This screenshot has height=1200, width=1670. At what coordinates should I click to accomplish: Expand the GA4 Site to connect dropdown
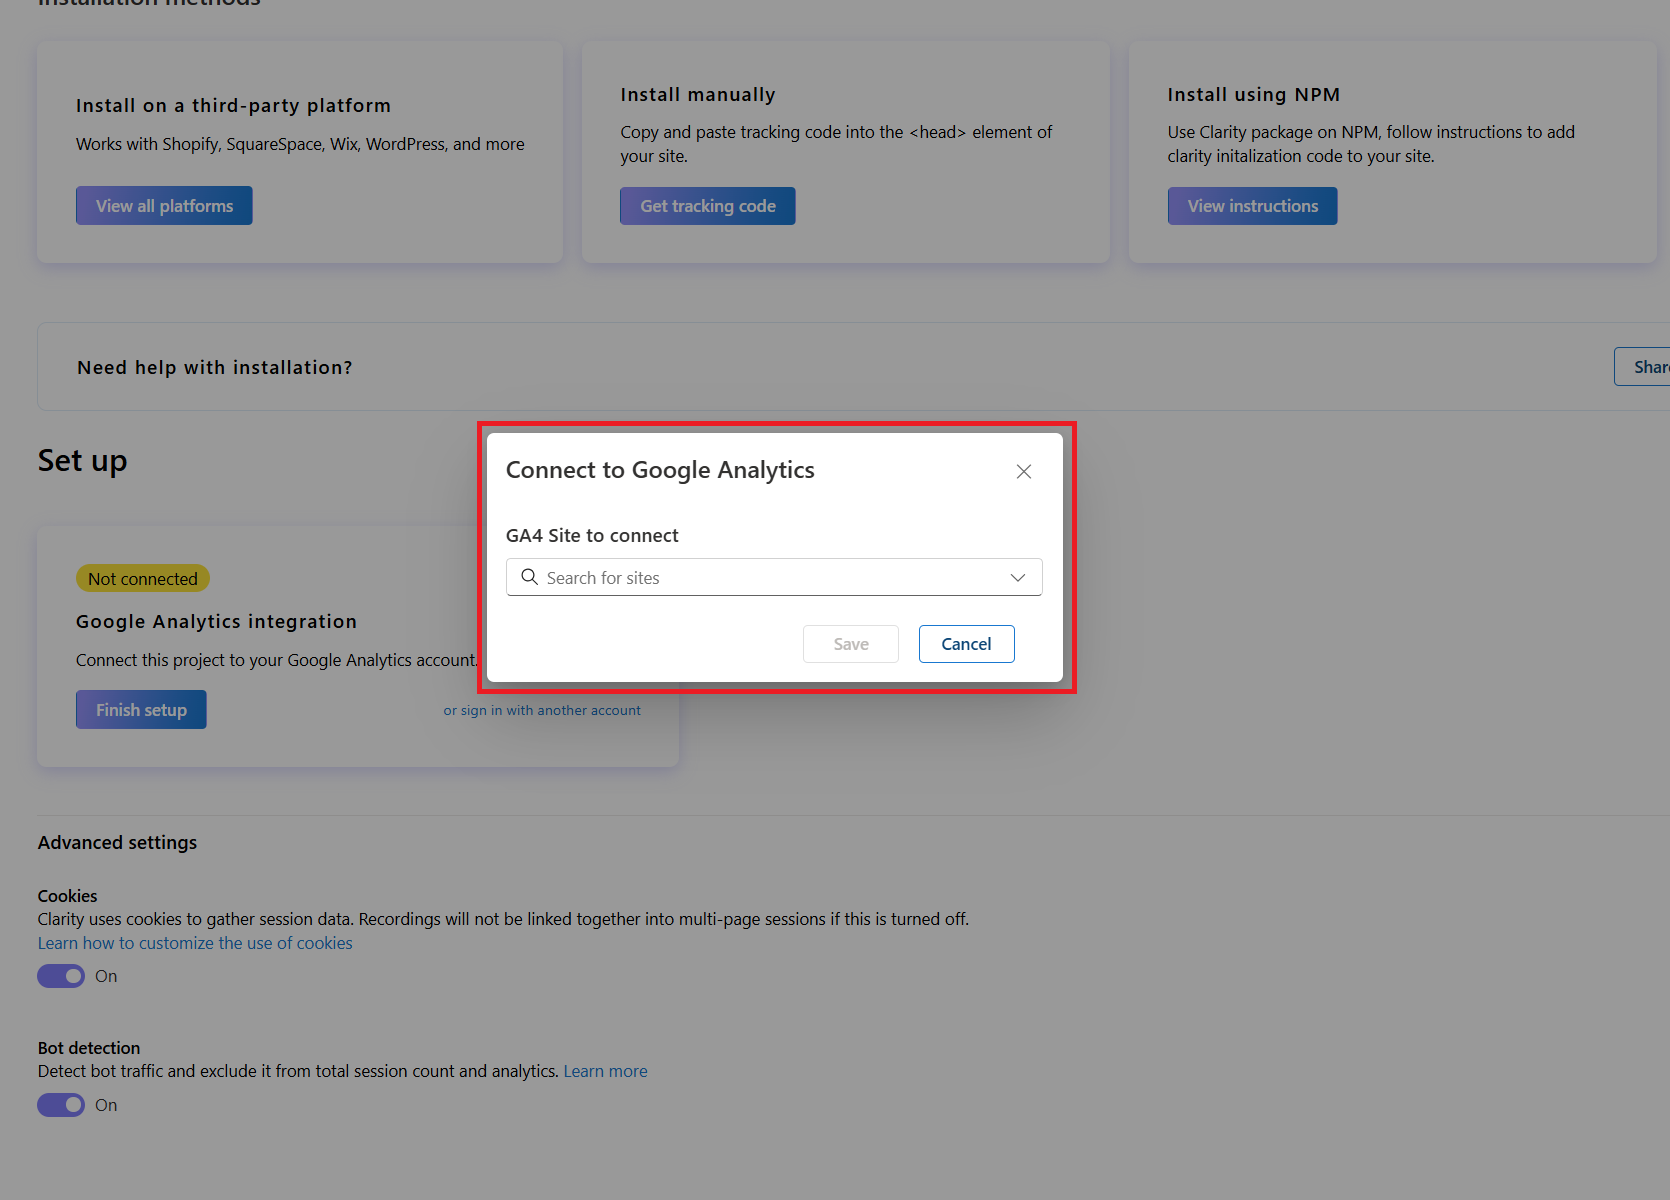tap(1018, 577)
